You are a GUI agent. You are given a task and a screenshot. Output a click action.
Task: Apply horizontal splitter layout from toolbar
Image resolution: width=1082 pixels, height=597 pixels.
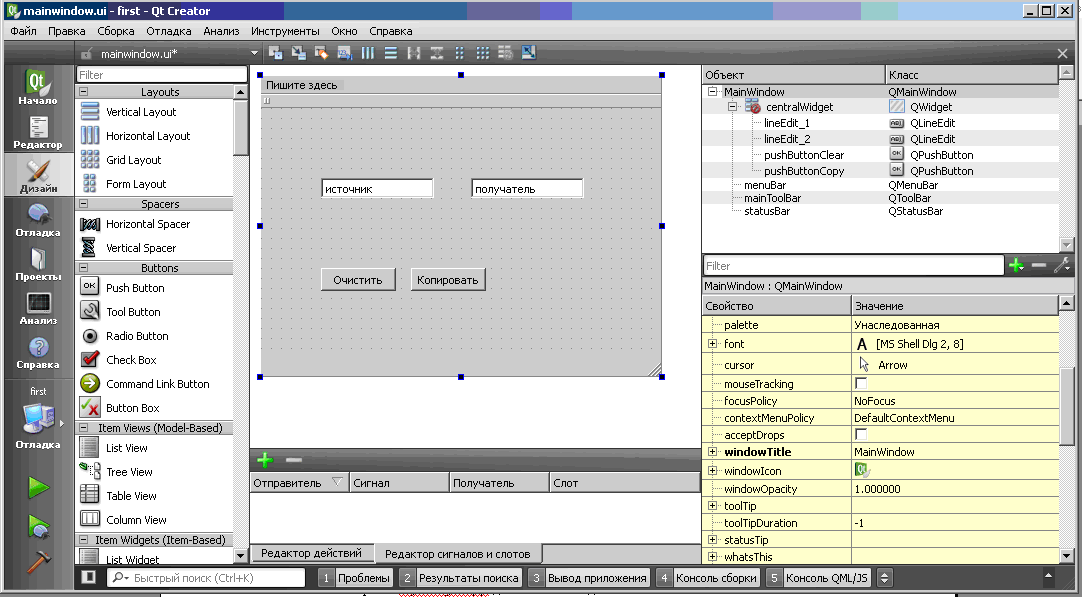[413, 53]
